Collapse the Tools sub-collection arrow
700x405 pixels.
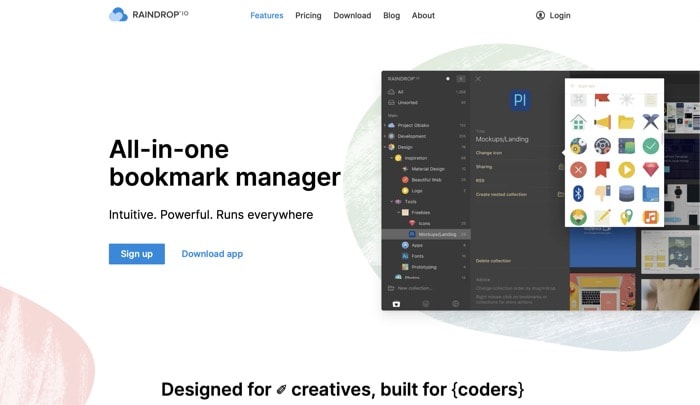click(392, 201)
